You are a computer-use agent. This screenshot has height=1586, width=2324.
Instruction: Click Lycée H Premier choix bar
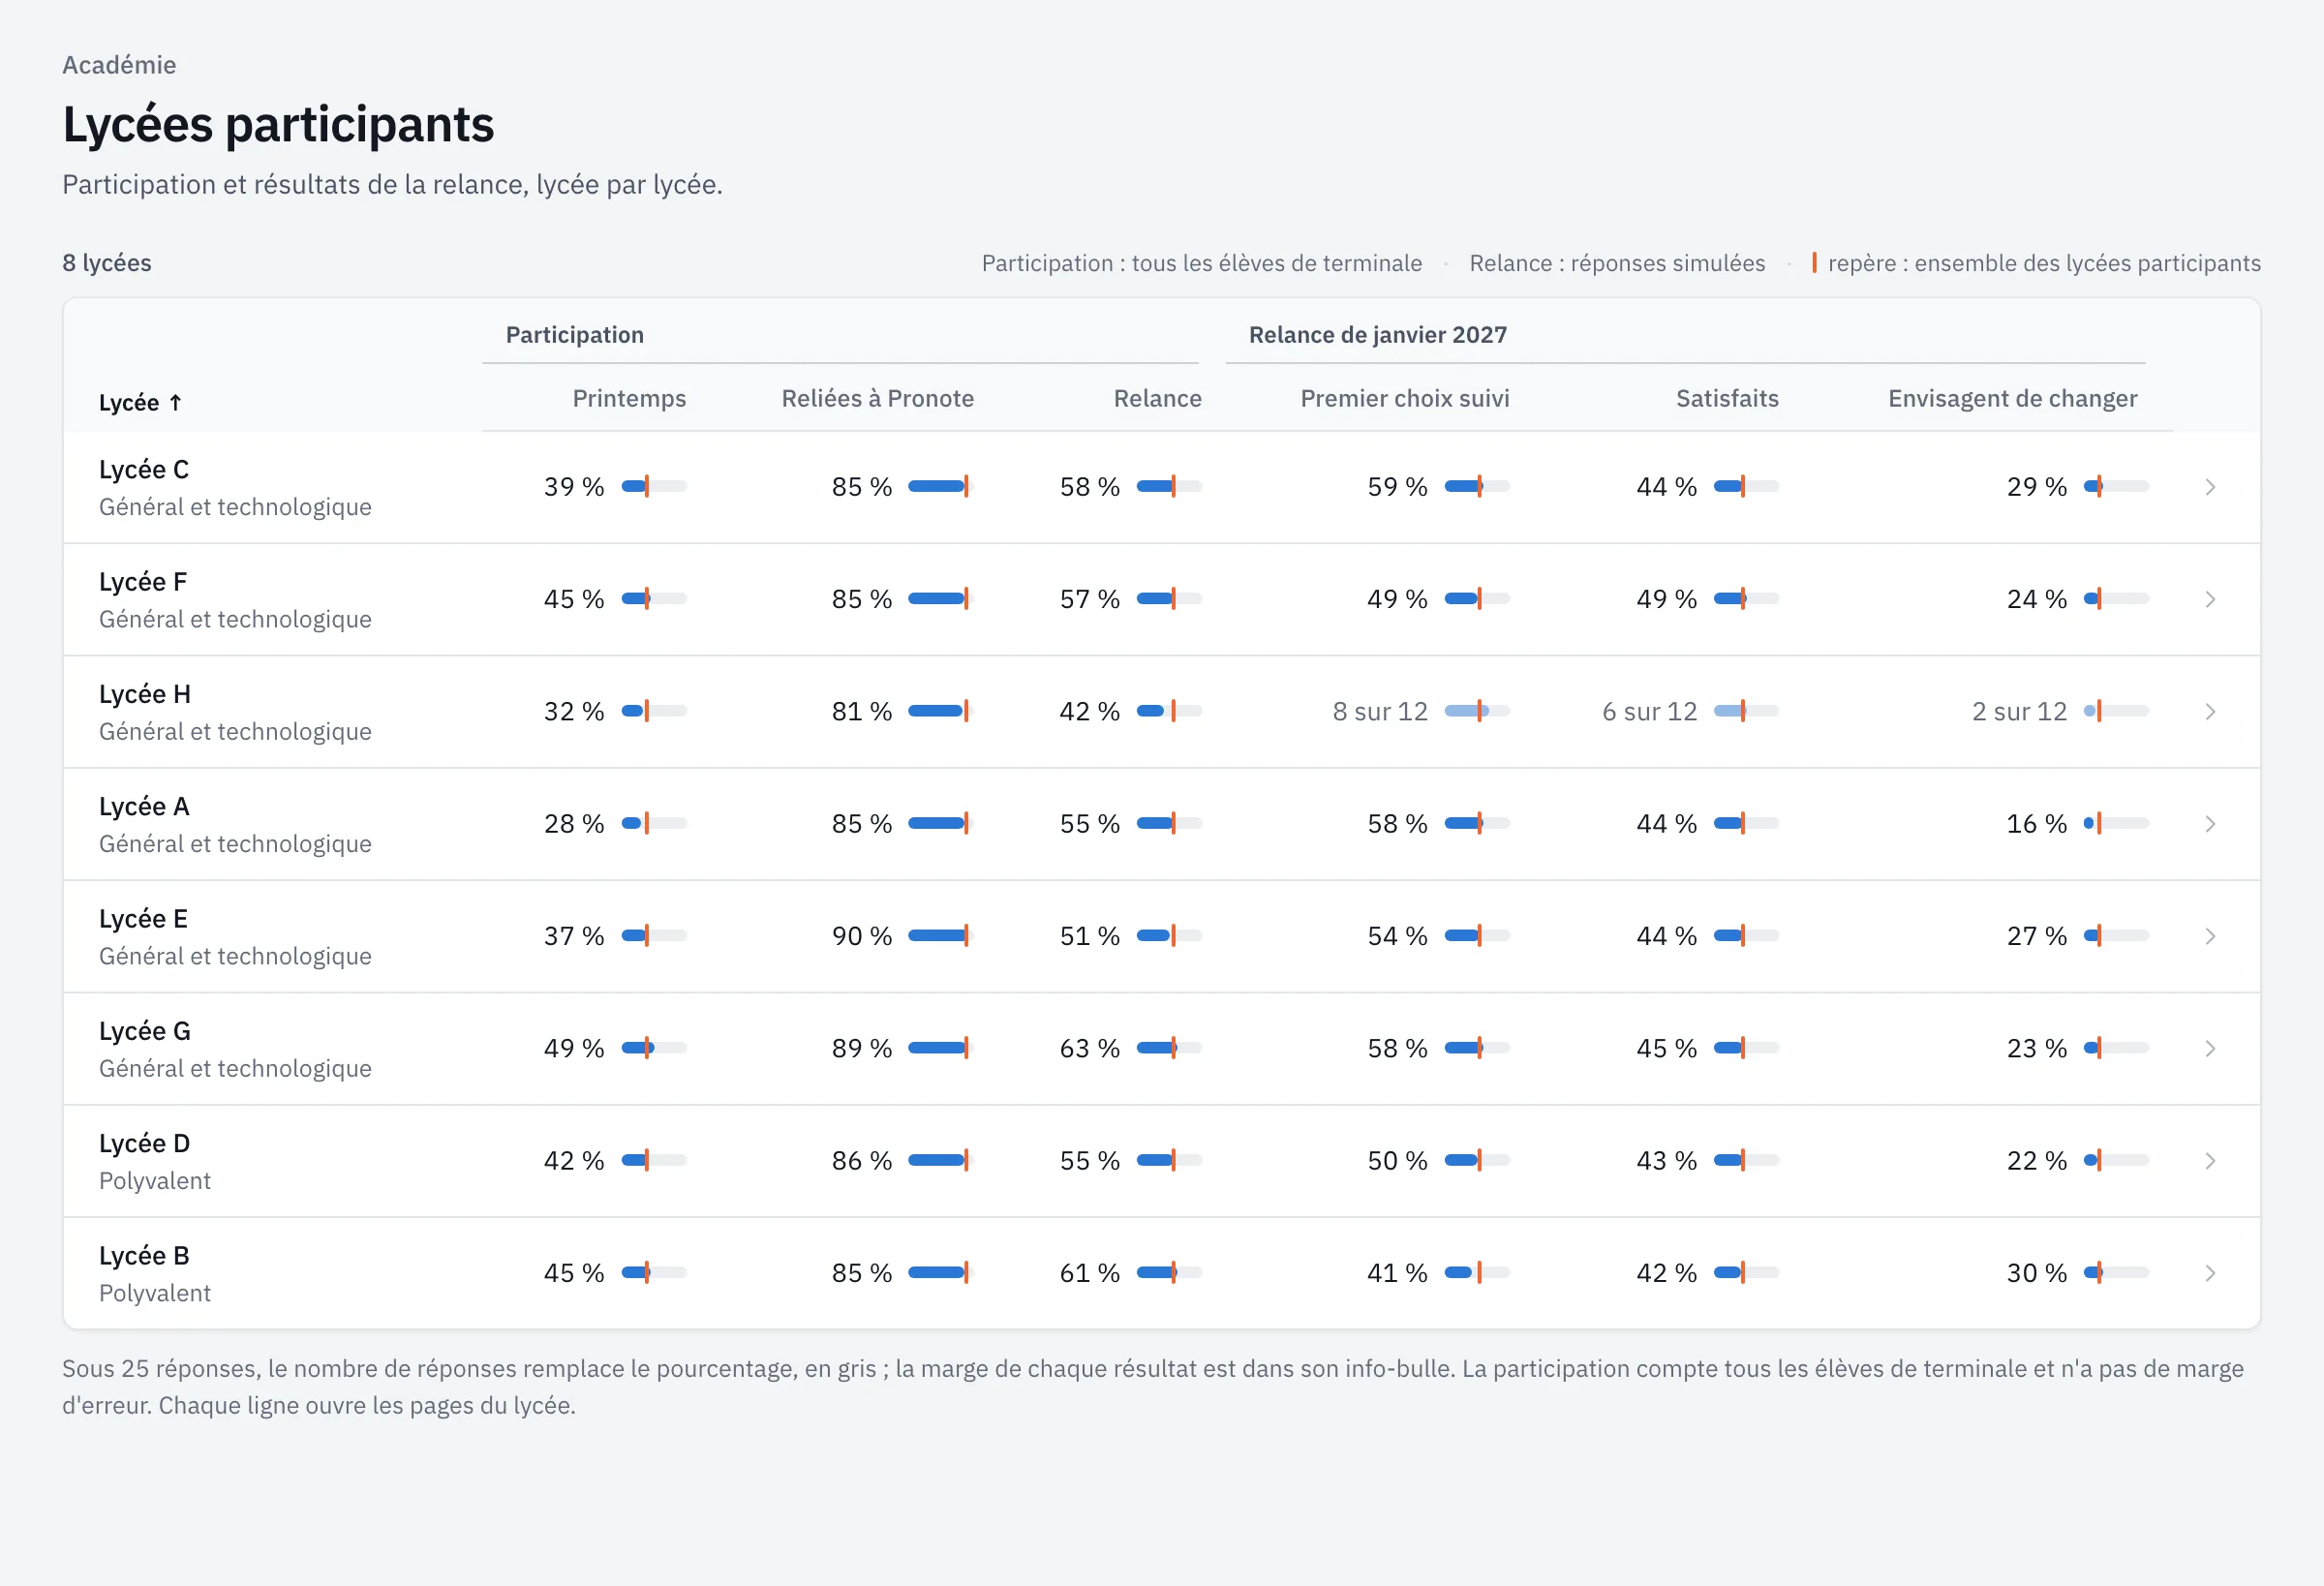point(1477,711)
